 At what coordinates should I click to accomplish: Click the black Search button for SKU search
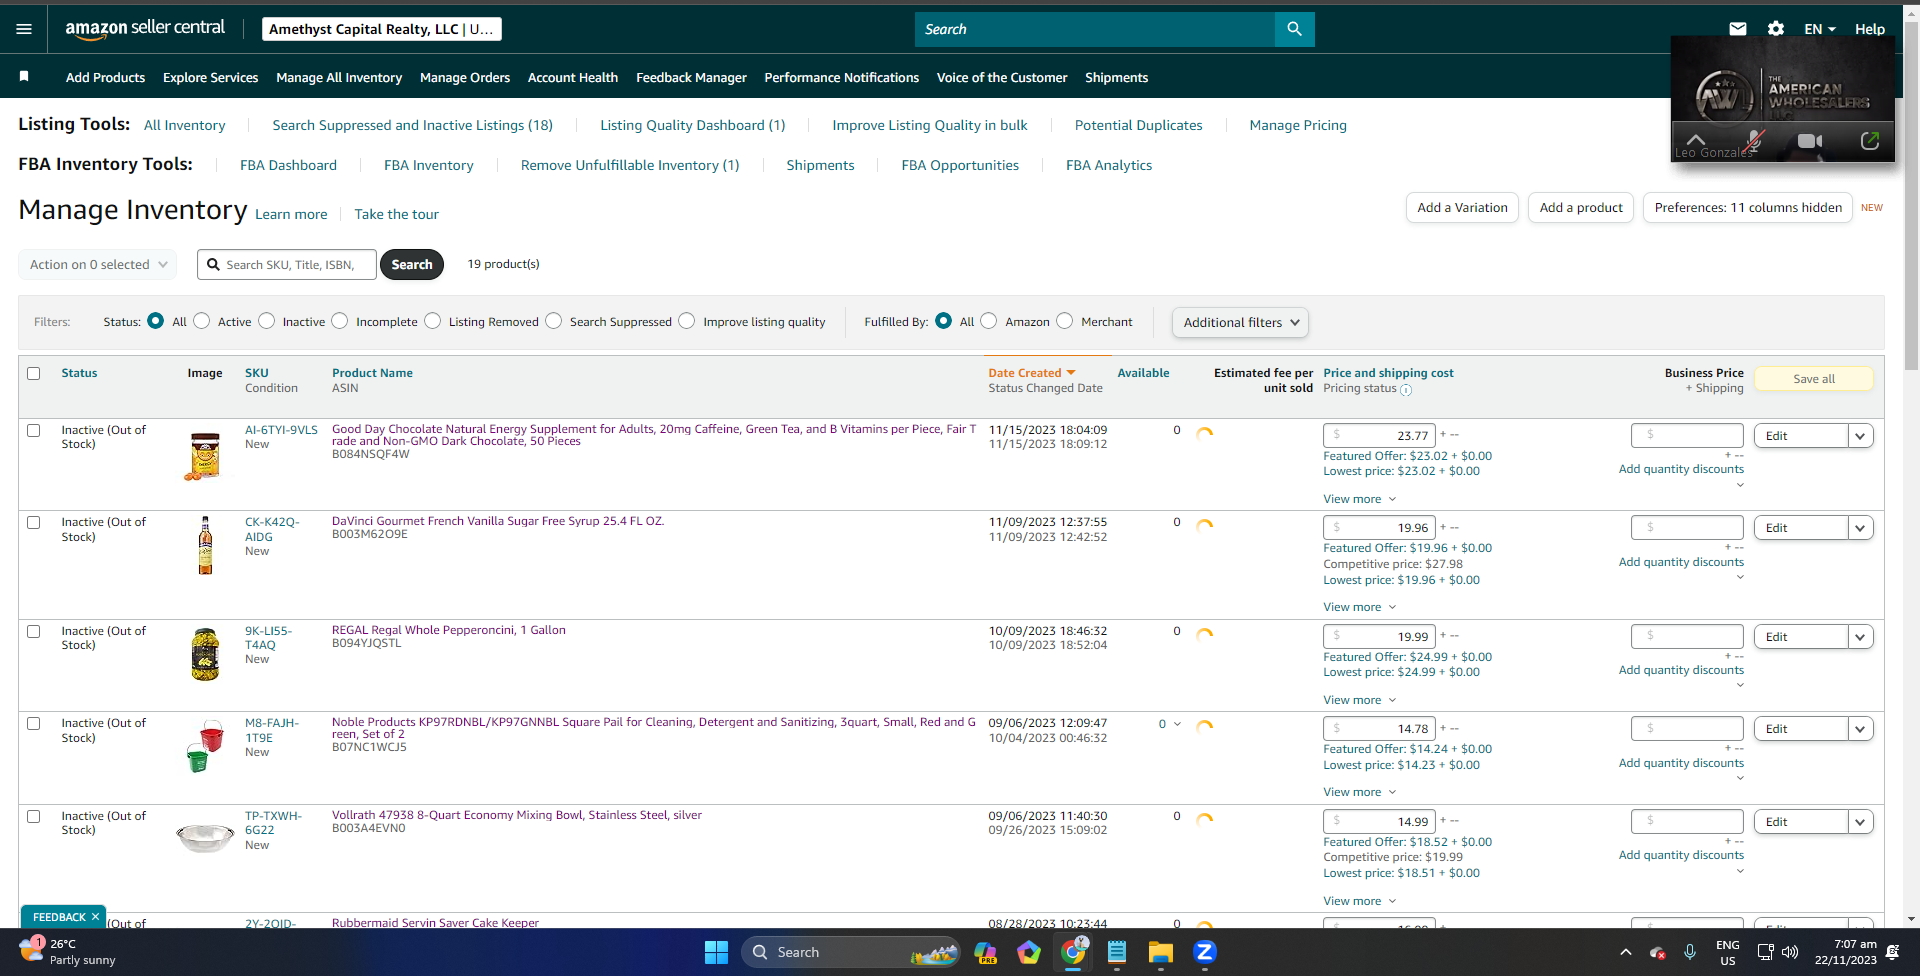point(412,264)
